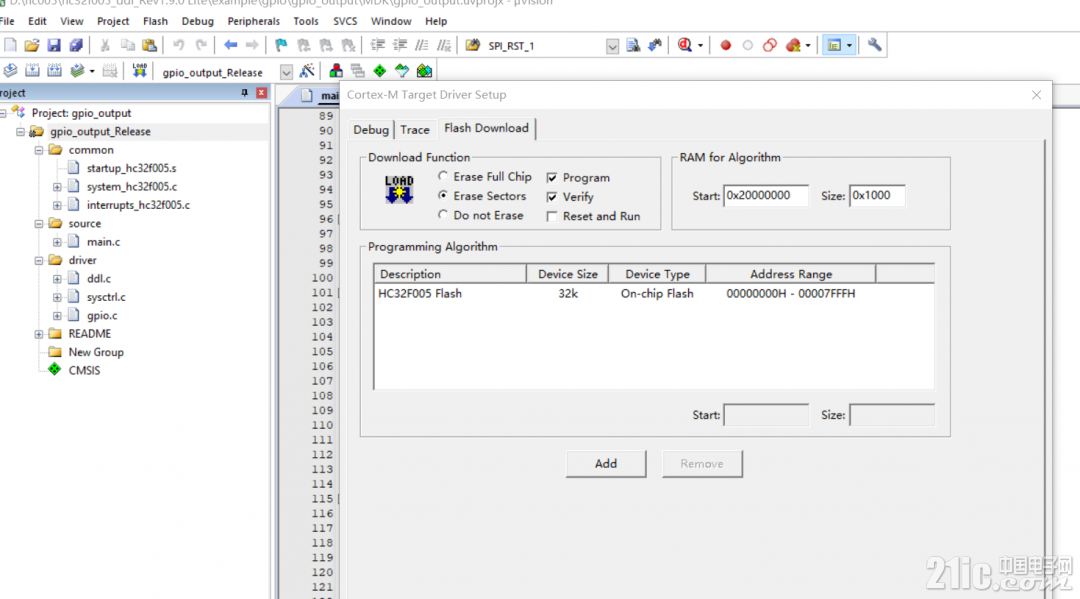Insert a bookmark with flag icon
Image resolution: width=1080 pixels, height=599 pixels.
click(281, 45)
